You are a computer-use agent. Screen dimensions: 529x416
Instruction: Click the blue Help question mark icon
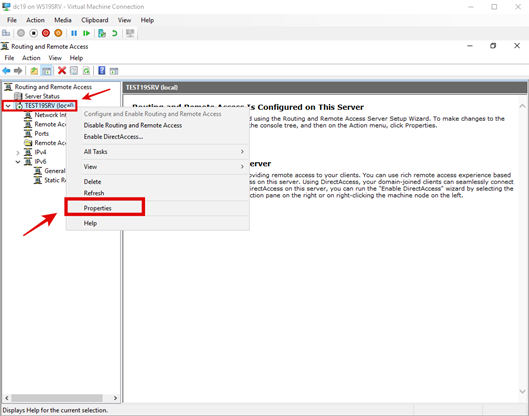[102, 71]
